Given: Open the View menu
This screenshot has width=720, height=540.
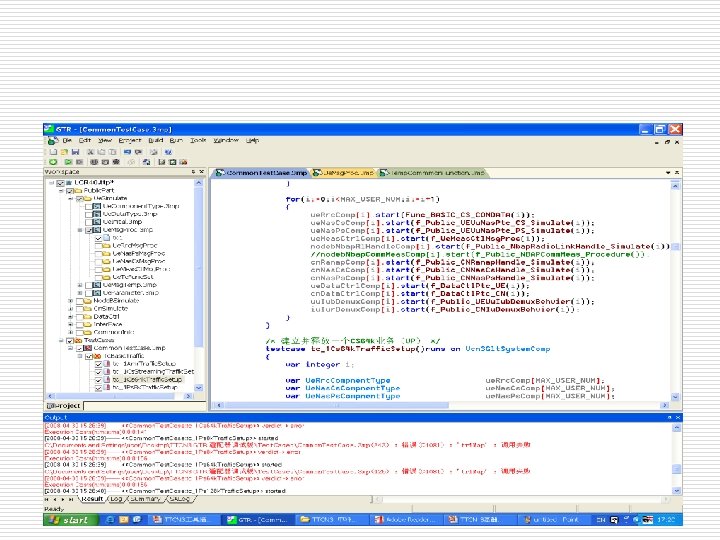Looking at the screenshot, I should [105, 141].
